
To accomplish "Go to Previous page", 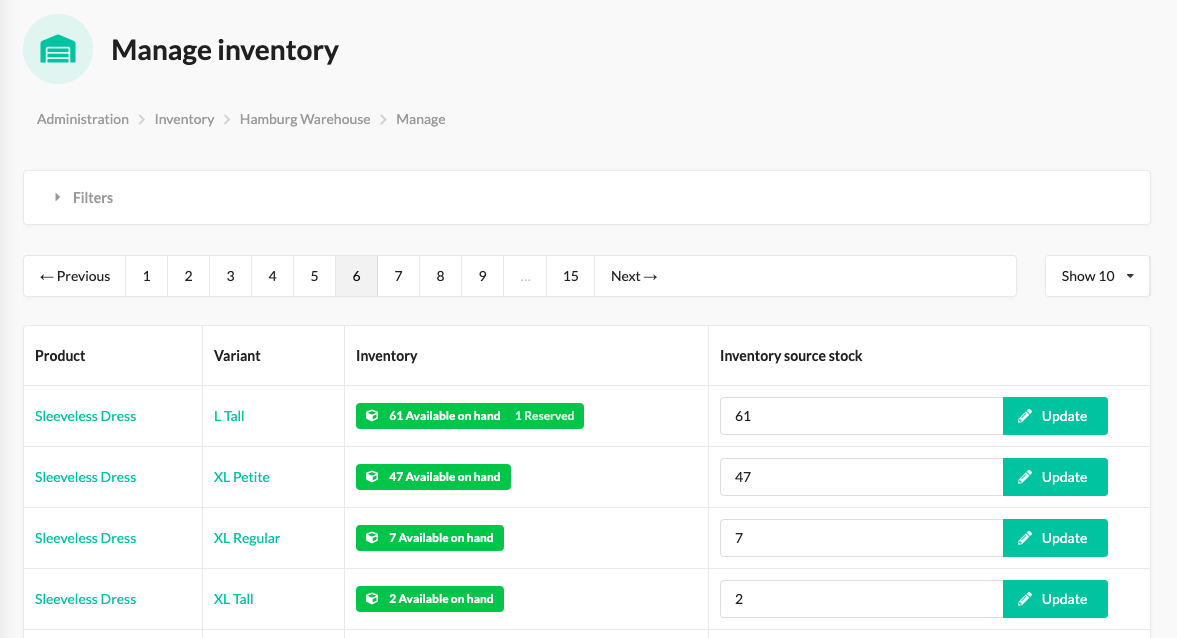I will click(x=75, y=276).
